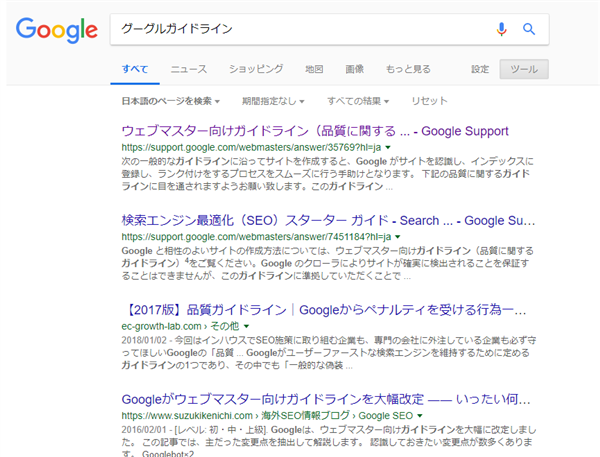The image size is (600, 457).
Task: Select the すべて tab
Action: pos(135,69)
